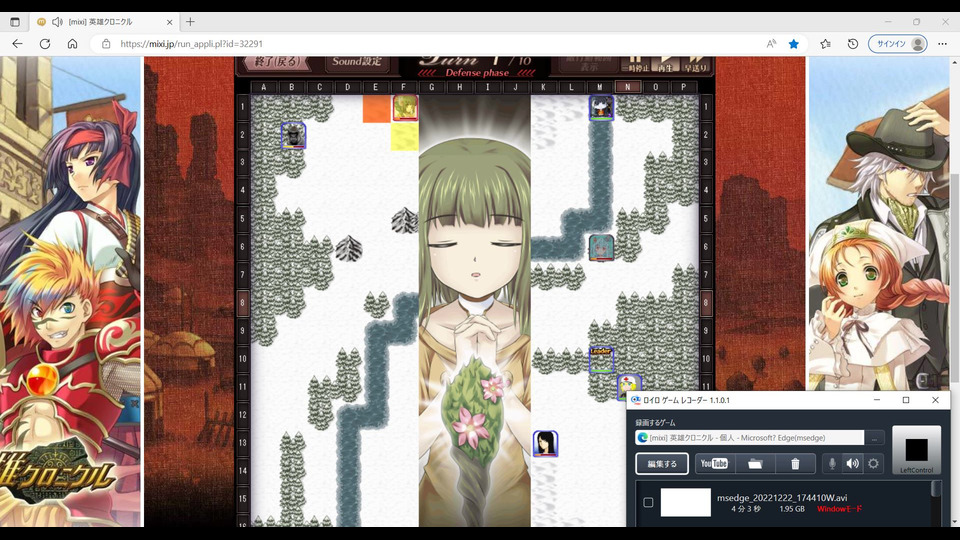The height and width of the screenshot is (540, 960).
Task: Select the teal-haired unit at M6
Action: point(601,248)
